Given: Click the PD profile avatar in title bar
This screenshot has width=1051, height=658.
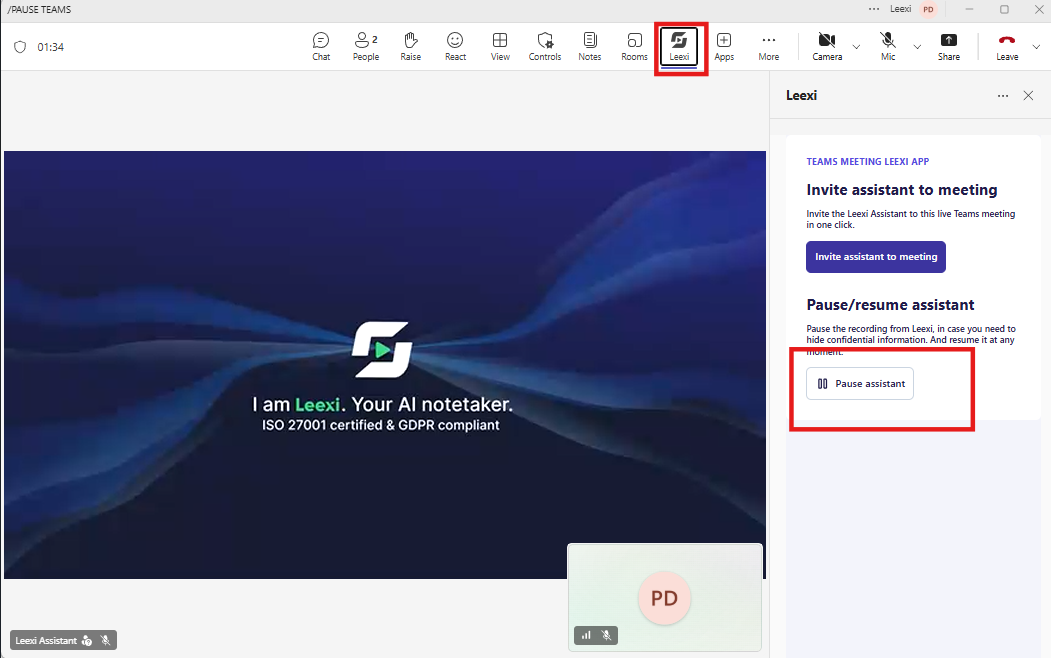Looking at the screenshot, I should [928, 9].
